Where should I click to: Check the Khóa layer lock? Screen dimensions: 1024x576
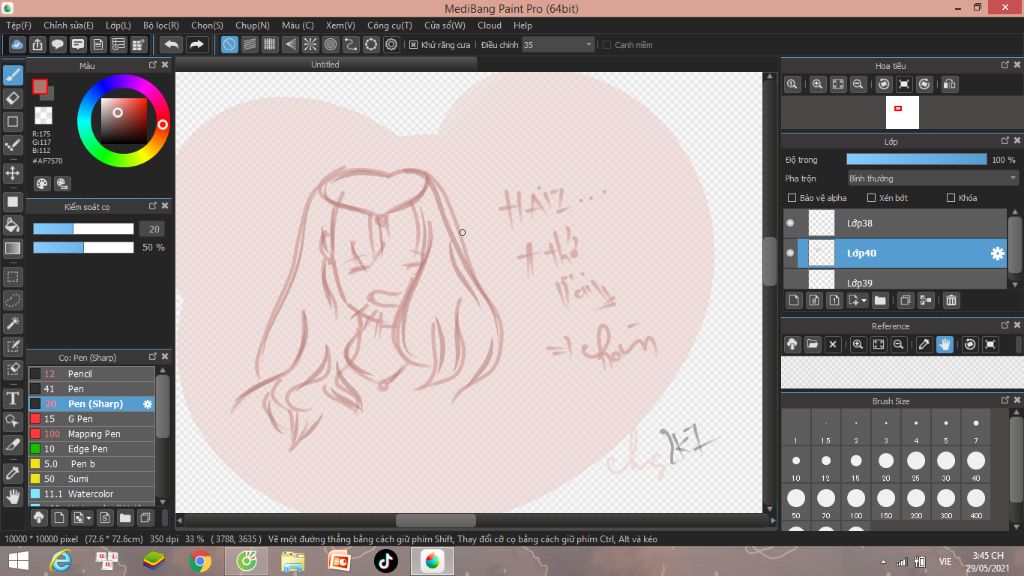[951, 198]
